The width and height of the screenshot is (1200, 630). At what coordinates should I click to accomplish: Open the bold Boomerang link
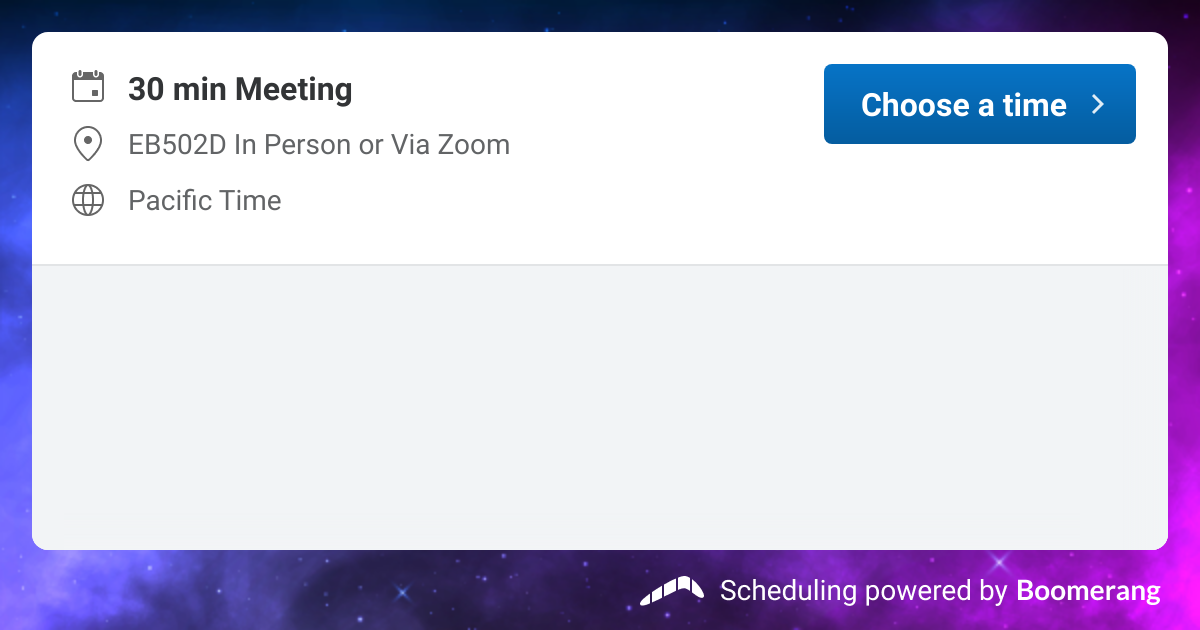[1088, 591]
